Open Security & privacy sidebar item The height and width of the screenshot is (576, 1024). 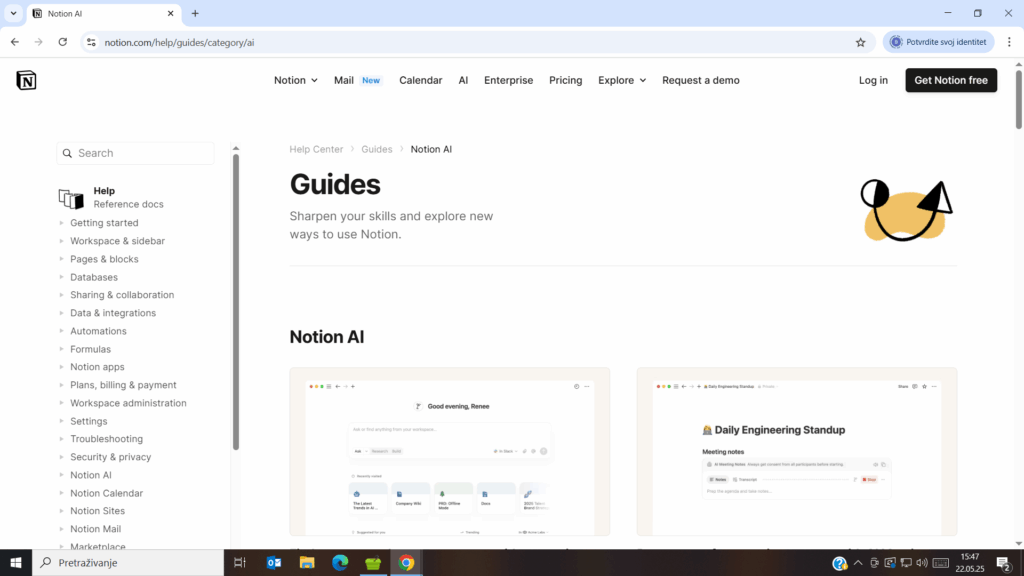point(110,457)
